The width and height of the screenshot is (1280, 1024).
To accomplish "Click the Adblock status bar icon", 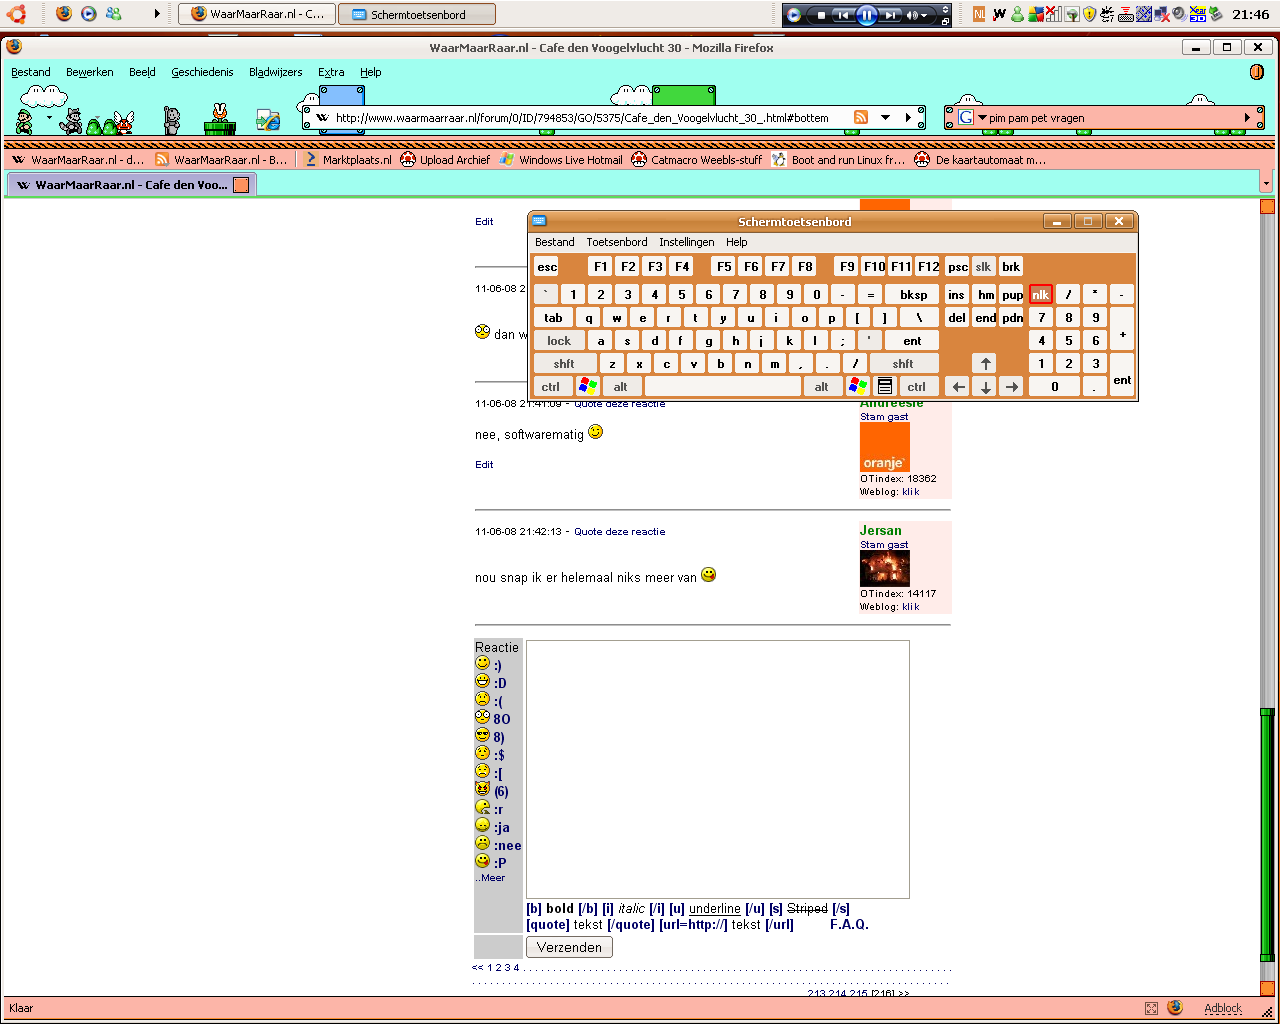I will 1222,1008.
